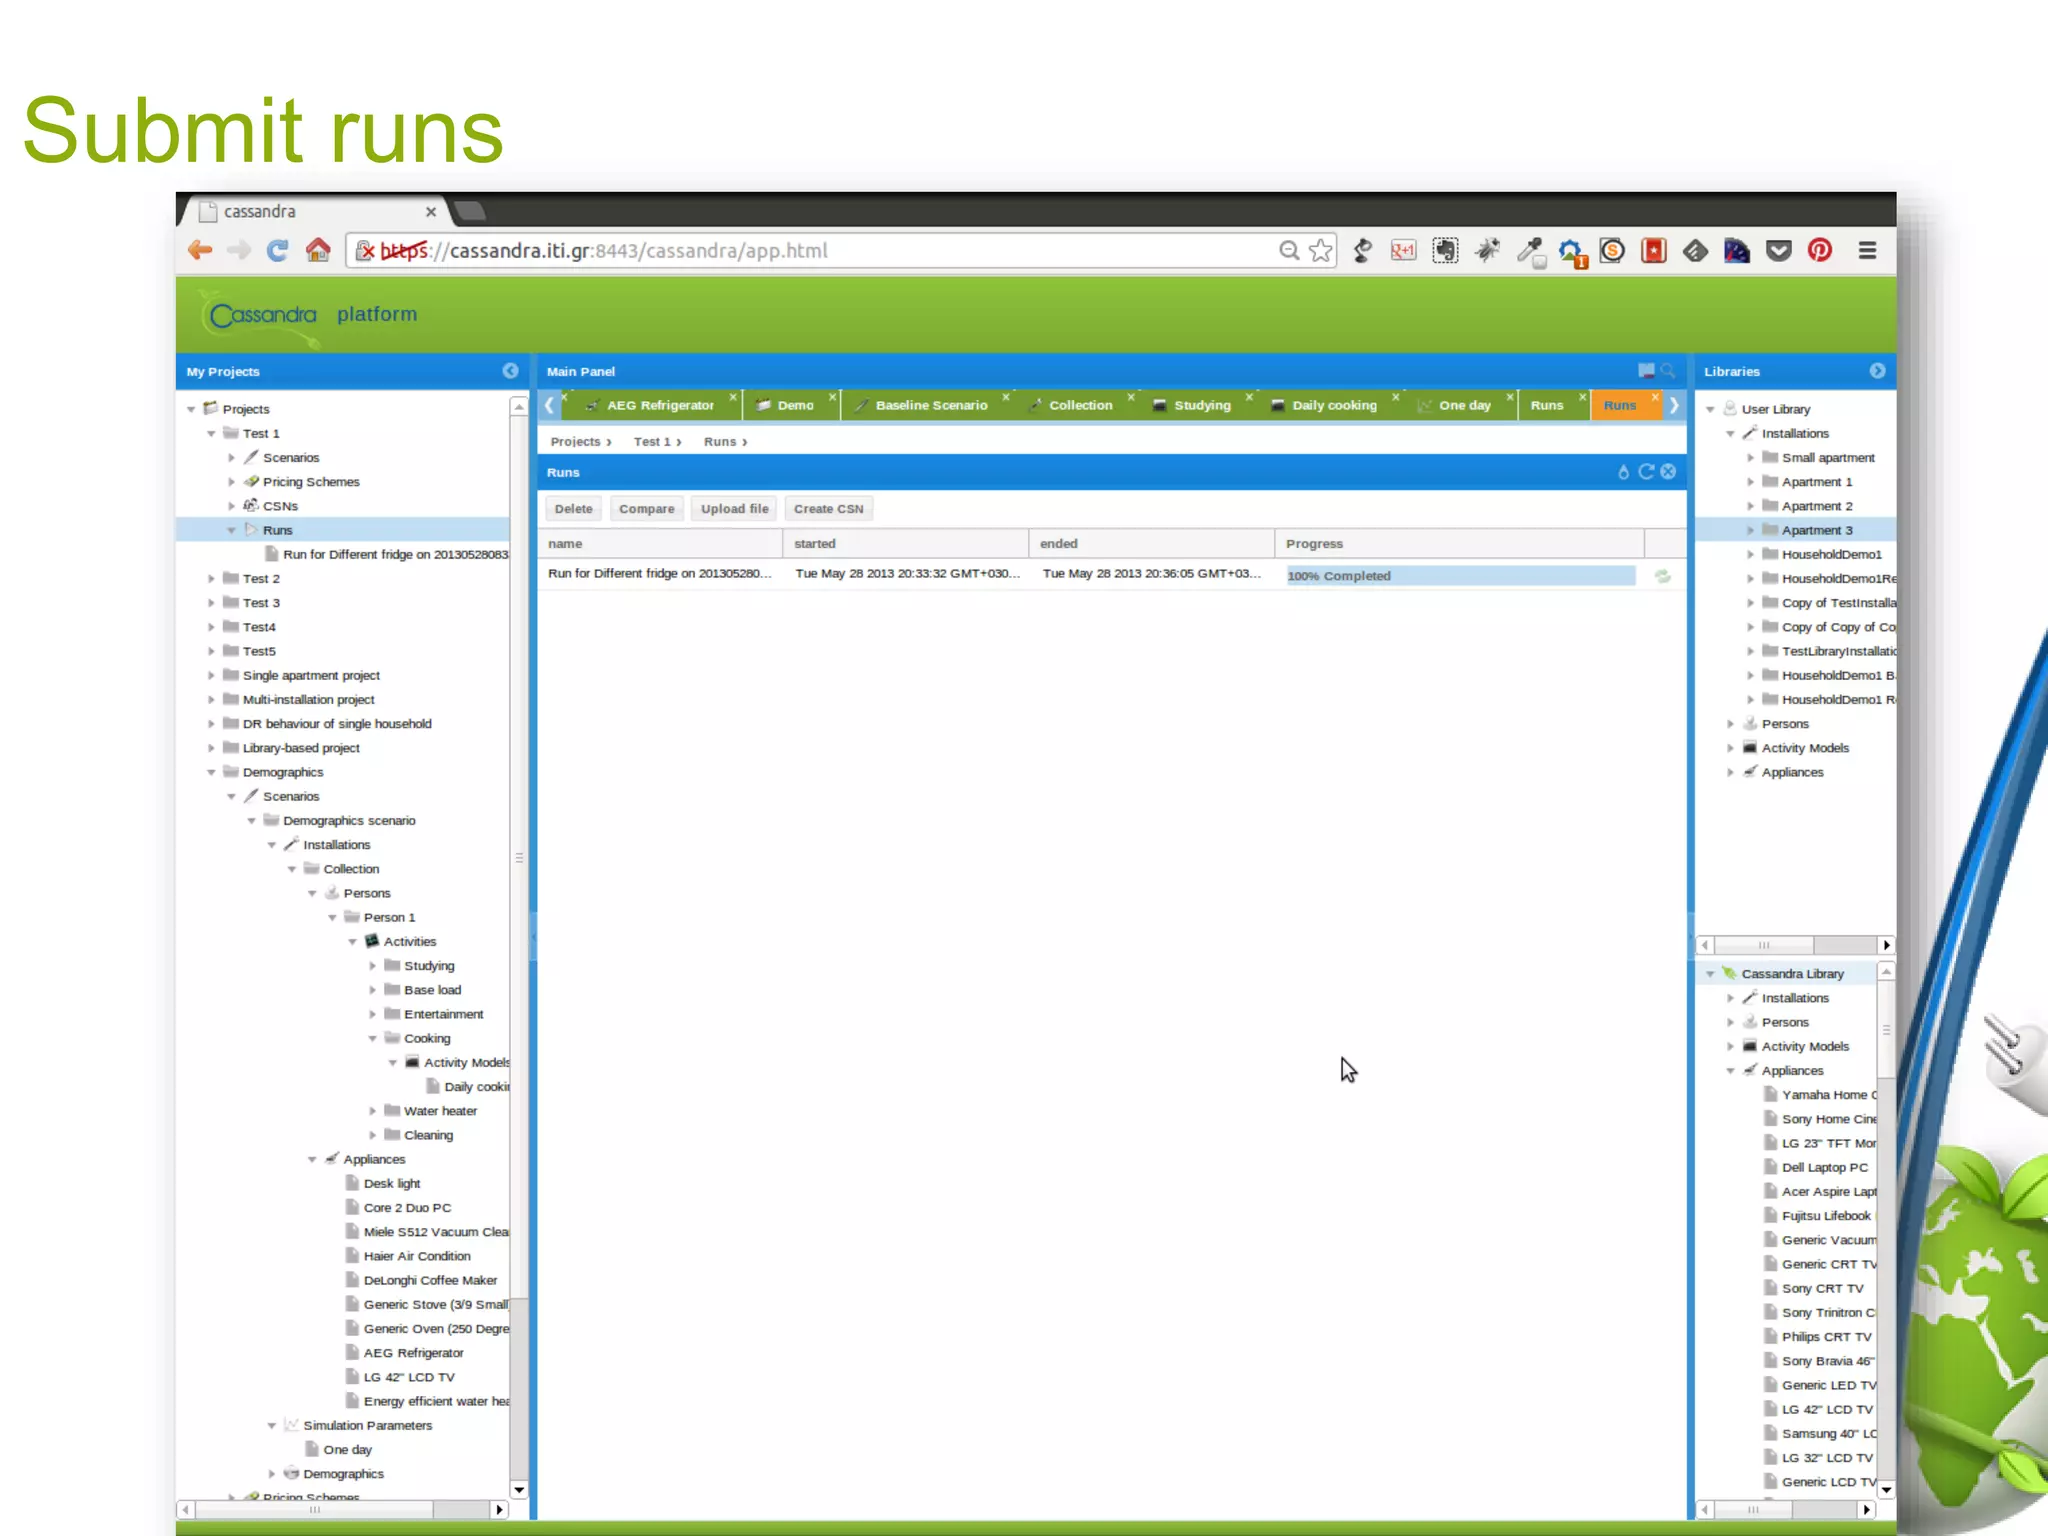Select One day simulation parameter

click(347, 1450)
